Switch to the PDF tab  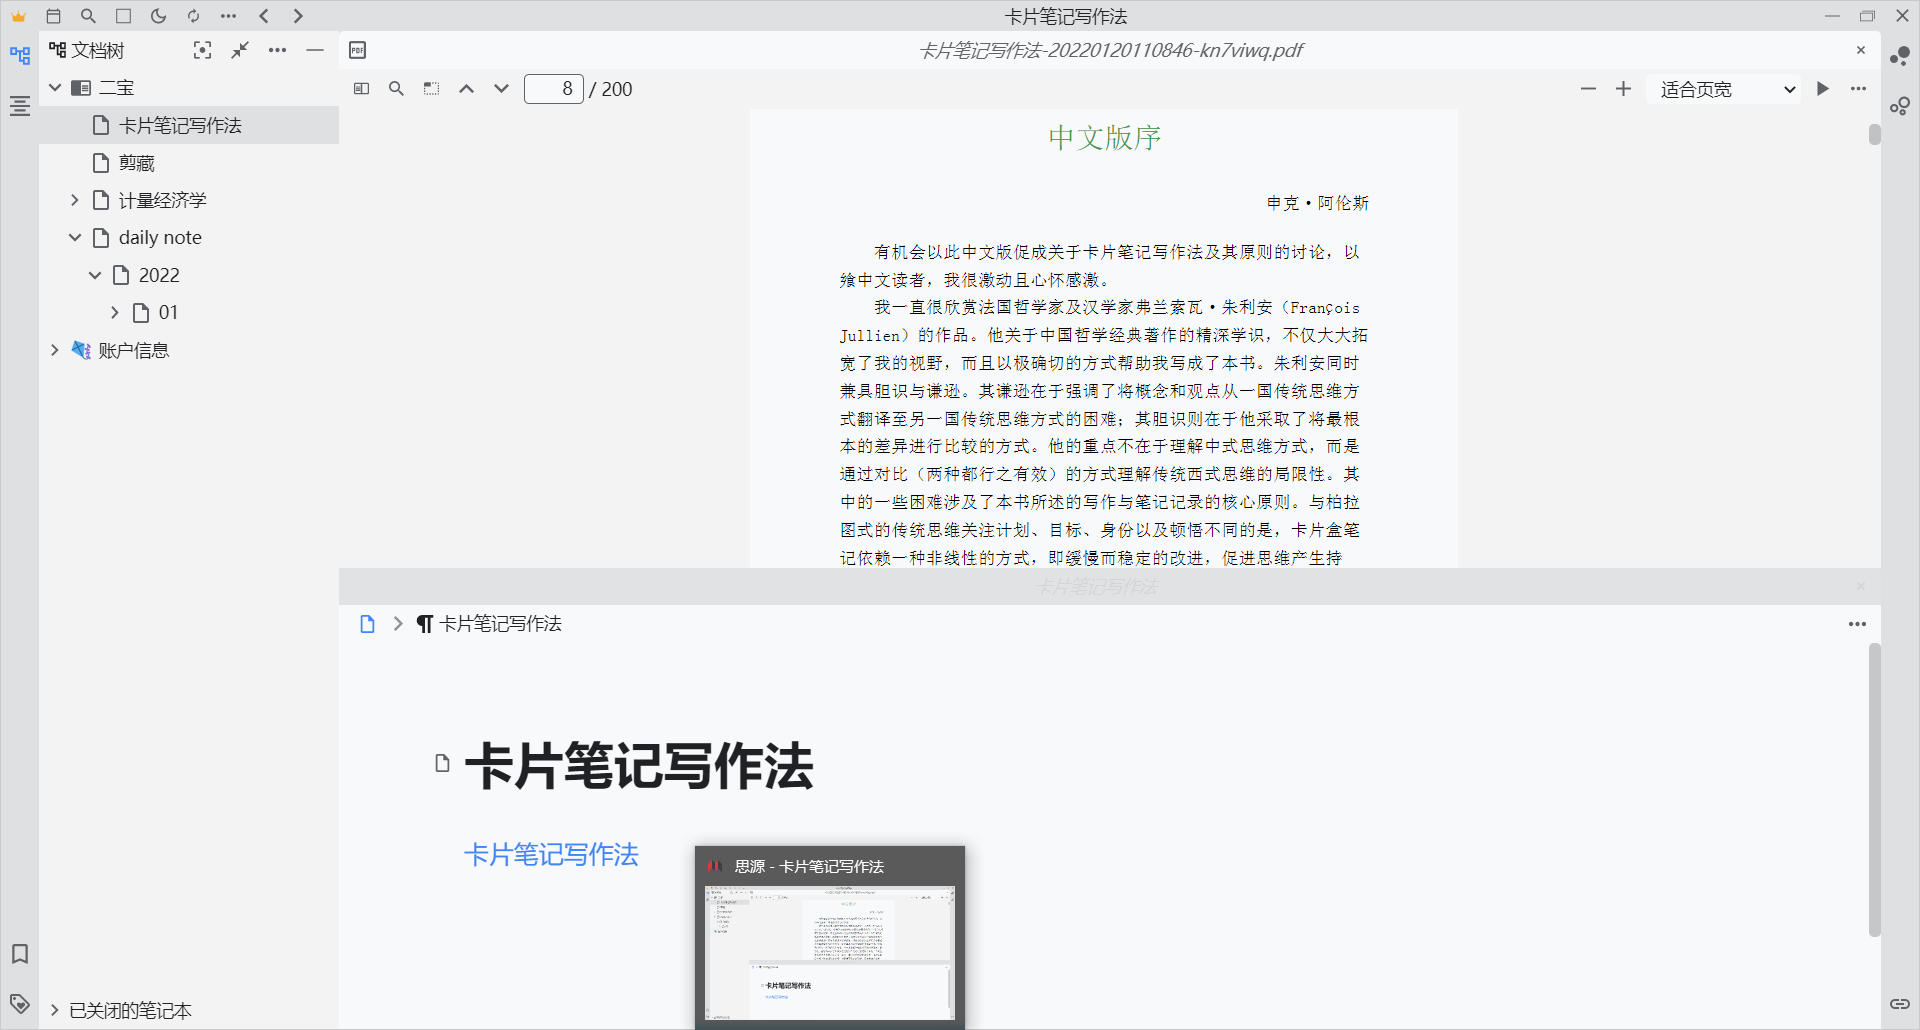point(357,50)
